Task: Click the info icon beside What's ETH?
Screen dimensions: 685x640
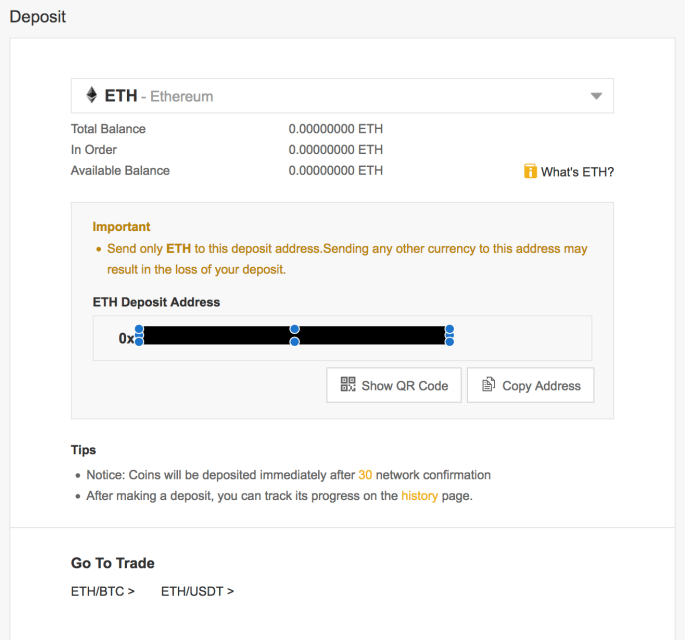Action: click(530, 172)
